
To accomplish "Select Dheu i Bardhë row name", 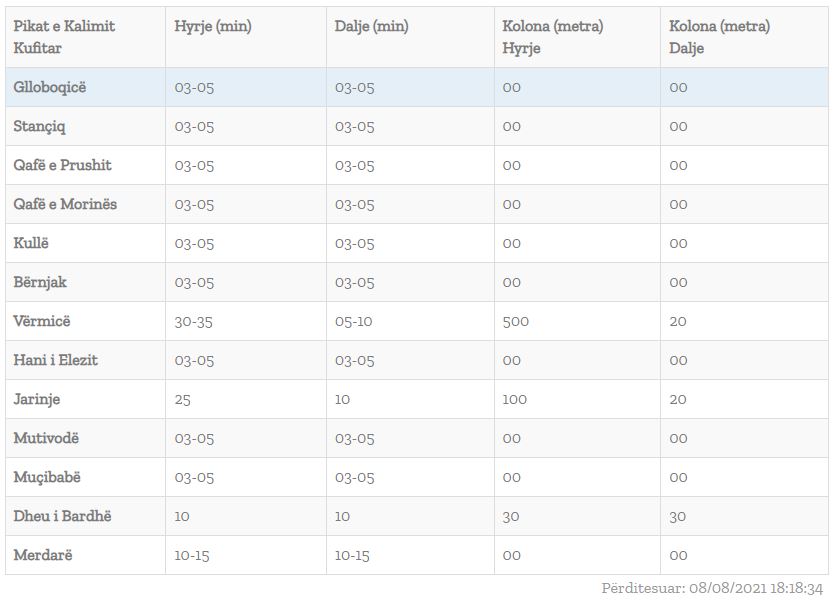I will [62, 516].
